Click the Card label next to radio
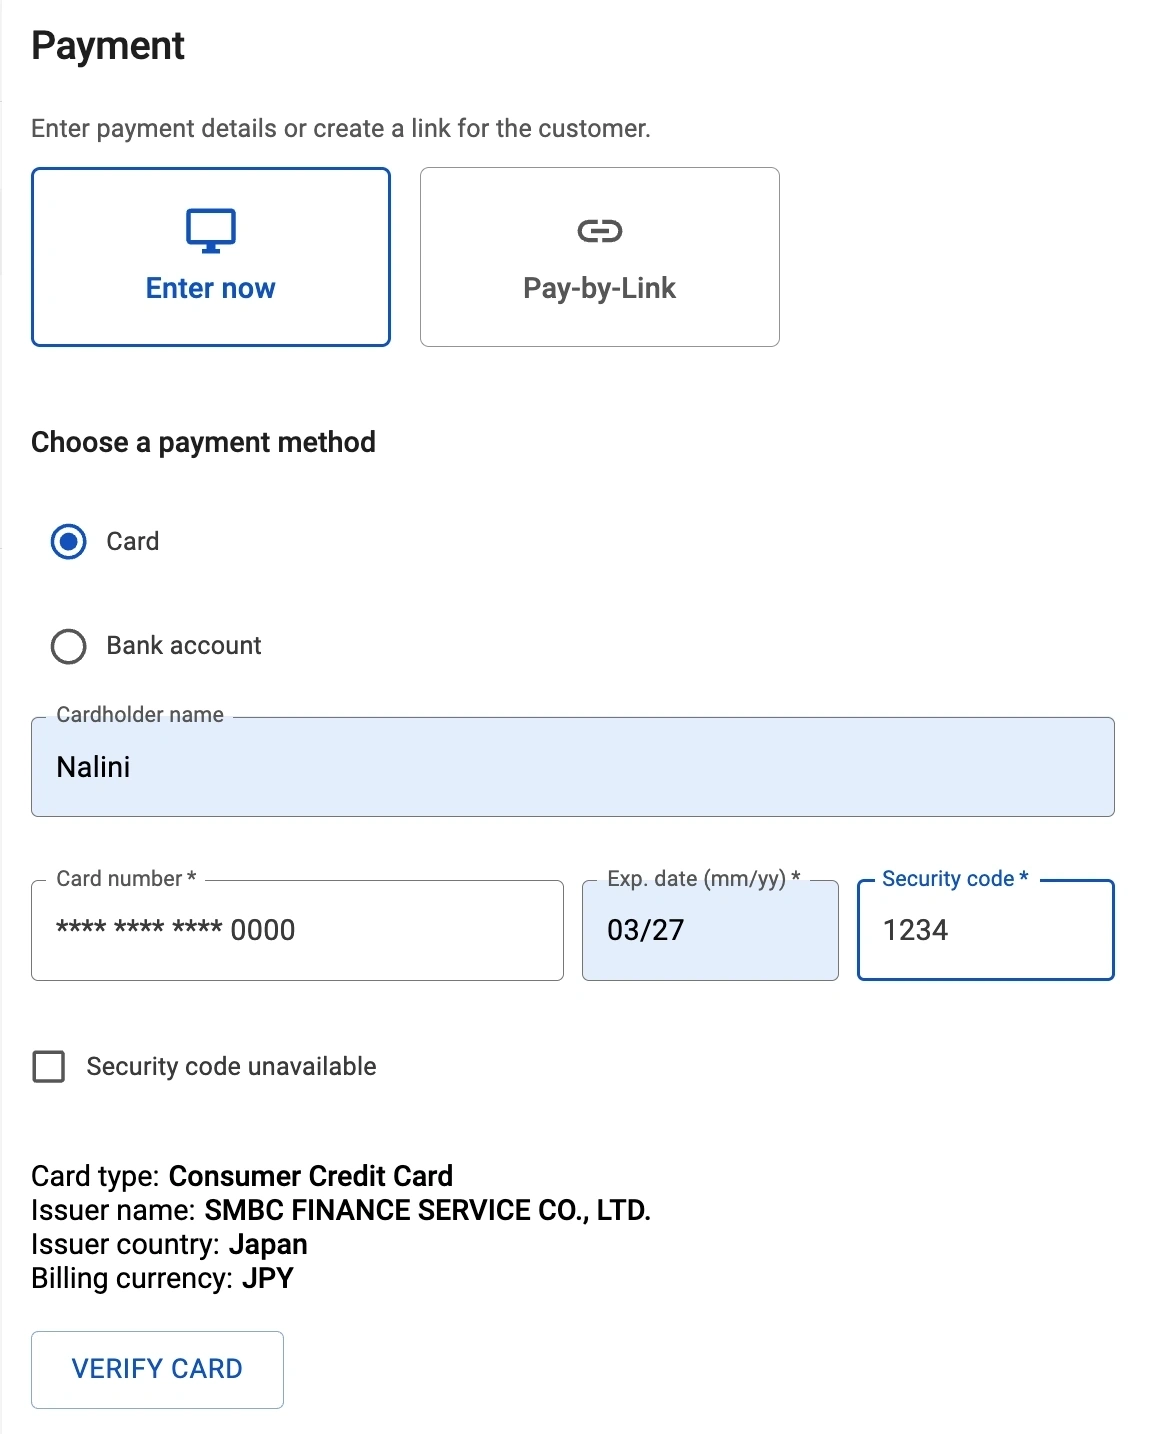The height and width of the screenshot is (1434, 1168). pyautogui.click(x=133, y=542)
